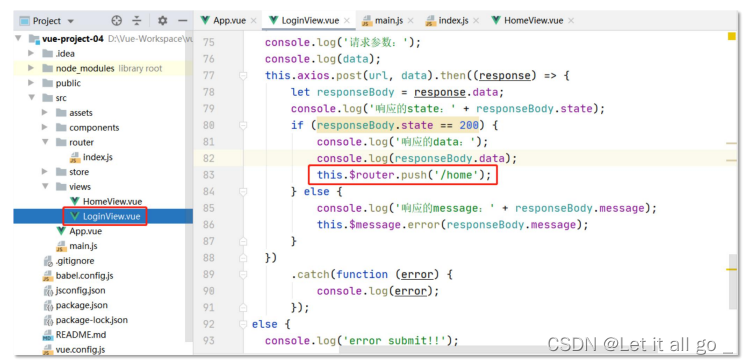
Task: Select App.vue in project tree
Action: click(85, 231)
